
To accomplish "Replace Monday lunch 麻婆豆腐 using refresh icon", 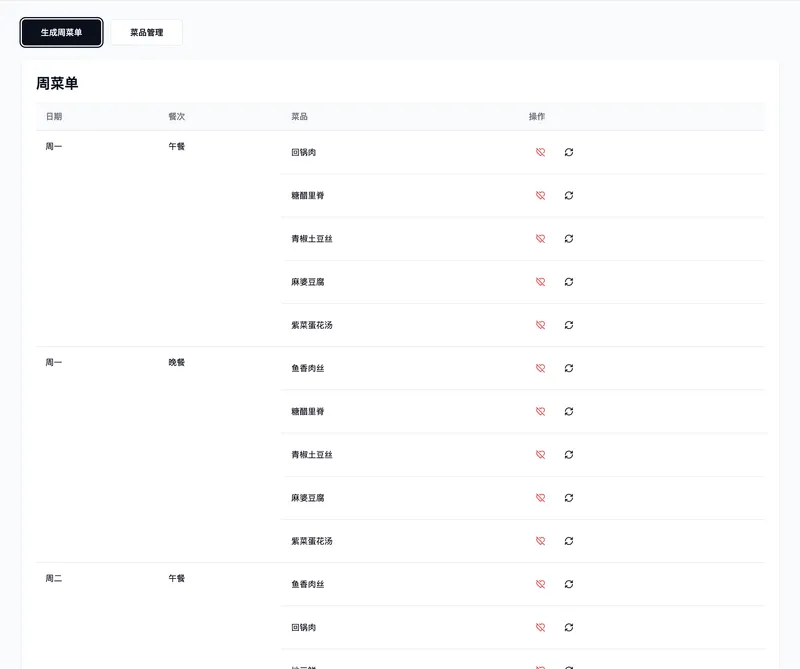I will point(569,282).
